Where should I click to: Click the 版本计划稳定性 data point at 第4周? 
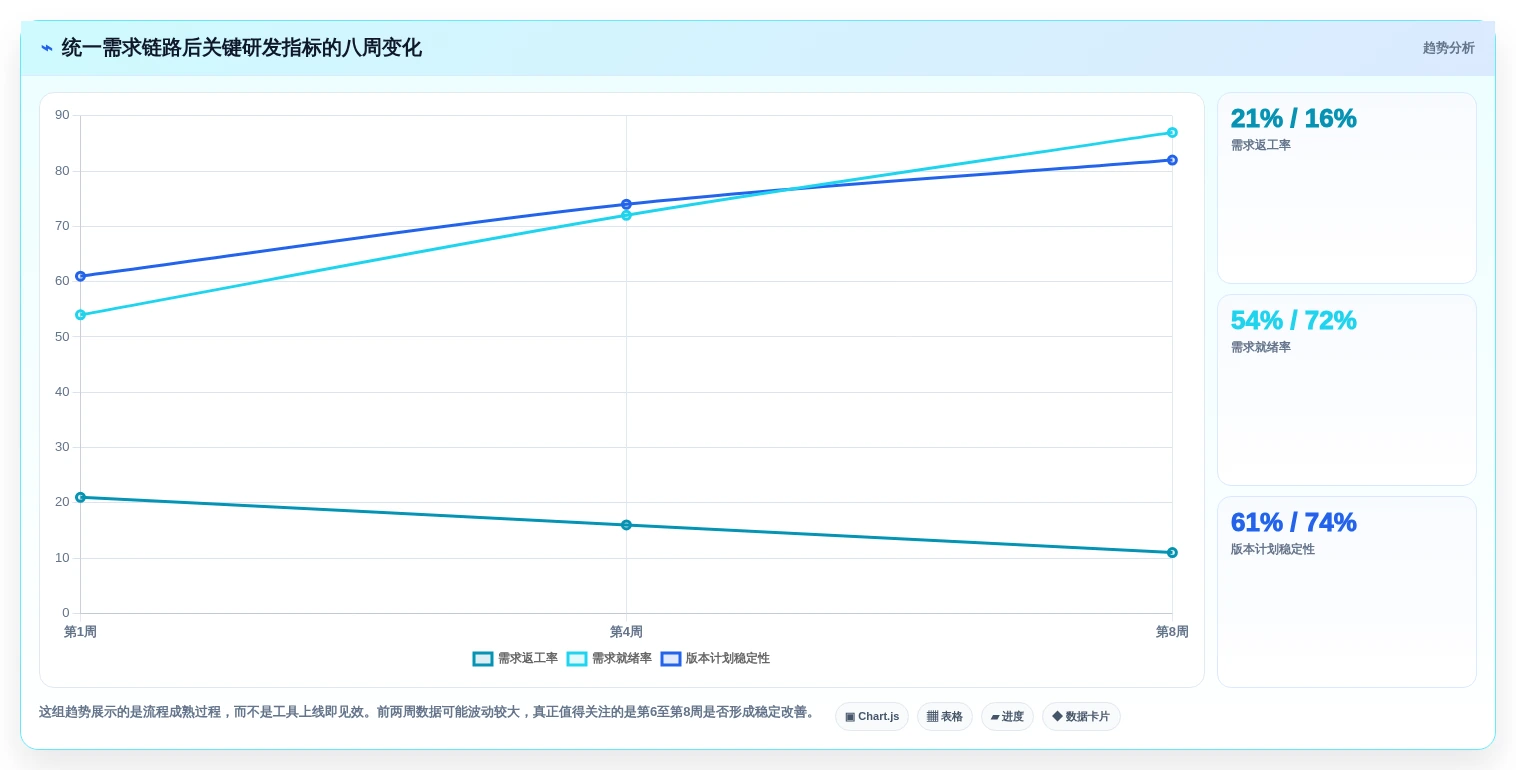point(626,204)
